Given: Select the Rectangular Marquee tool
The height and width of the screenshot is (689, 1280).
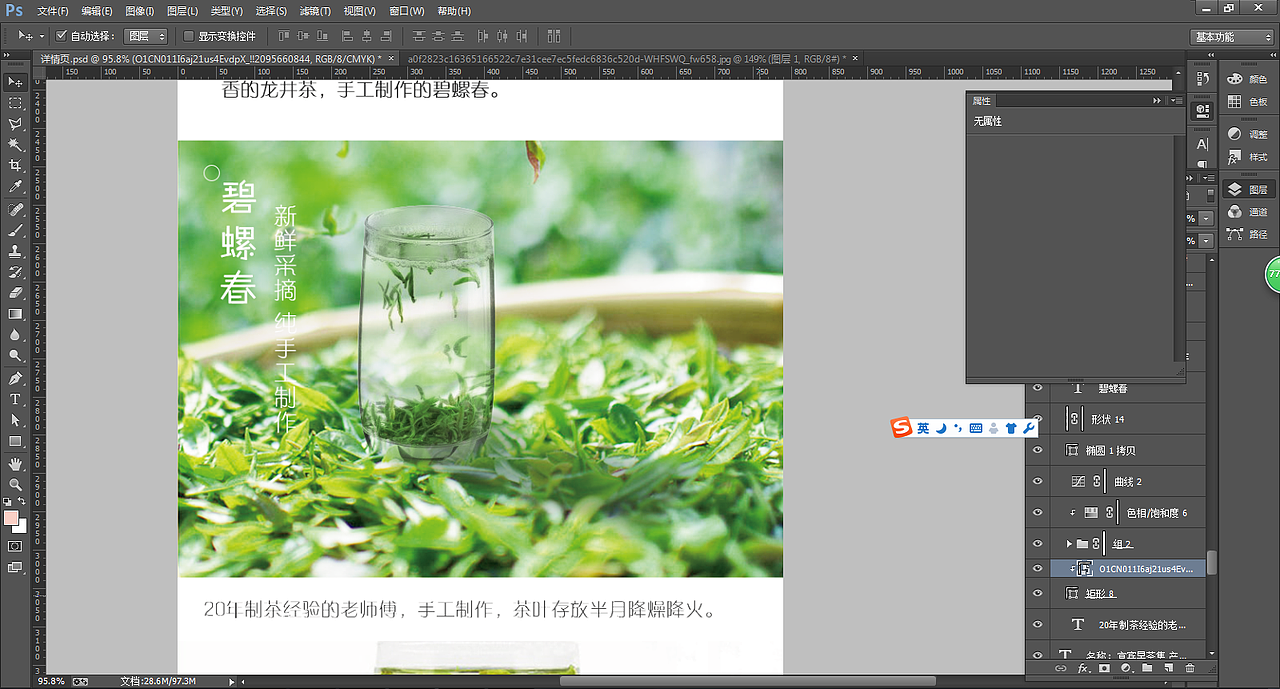Looking at the screenshot, I should coord(15,103).
